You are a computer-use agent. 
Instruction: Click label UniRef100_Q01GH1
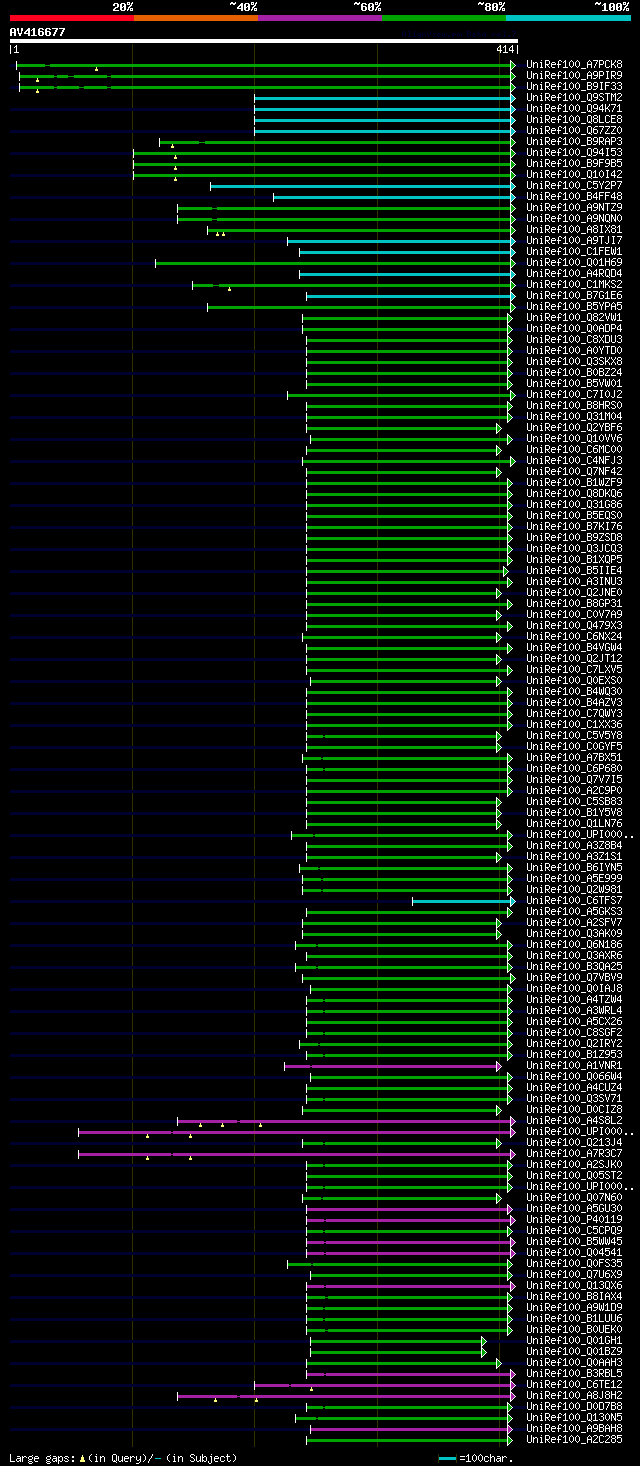[574, 1340]
